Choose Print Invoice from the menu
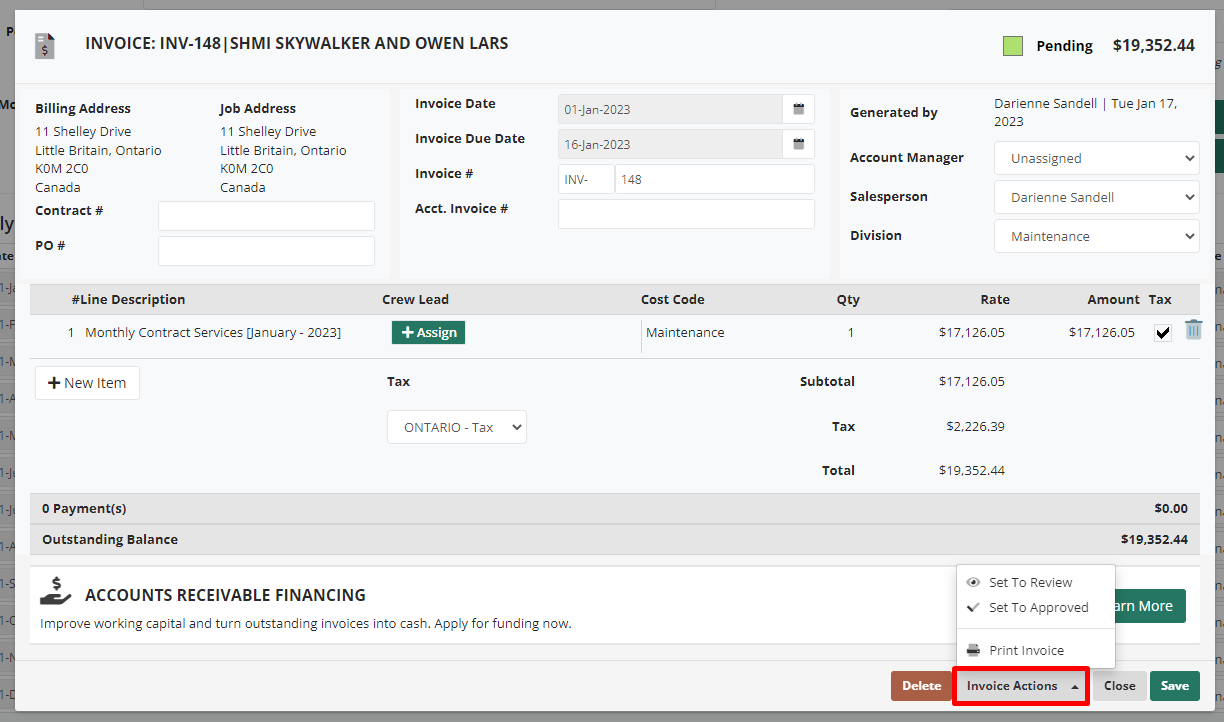This screenshot has height=722, width=1224. [x=1026, y=650]
